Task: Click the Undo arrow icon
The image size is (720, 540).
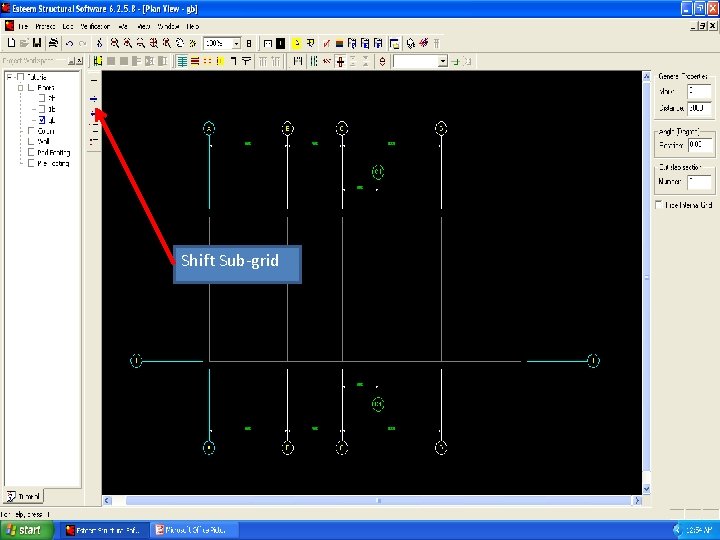Action: [x=69, y=43]
